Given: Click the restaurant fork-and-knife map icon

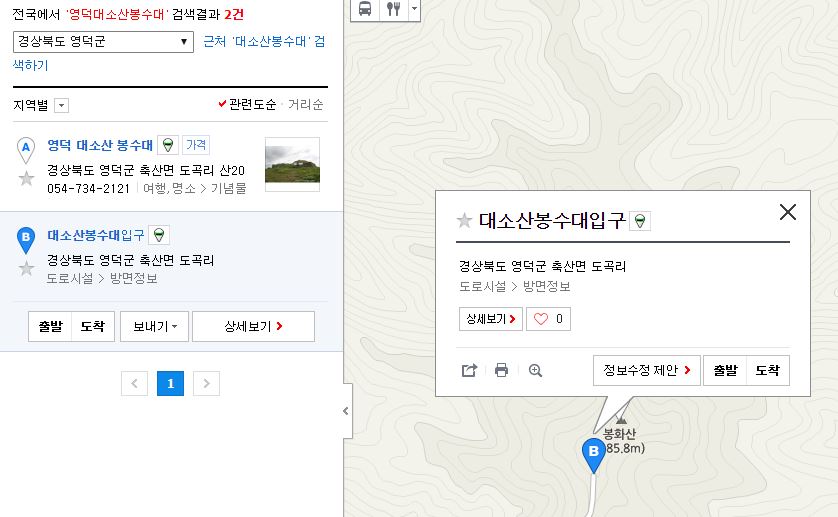Looking at the screenshot, I should [393, 9].
